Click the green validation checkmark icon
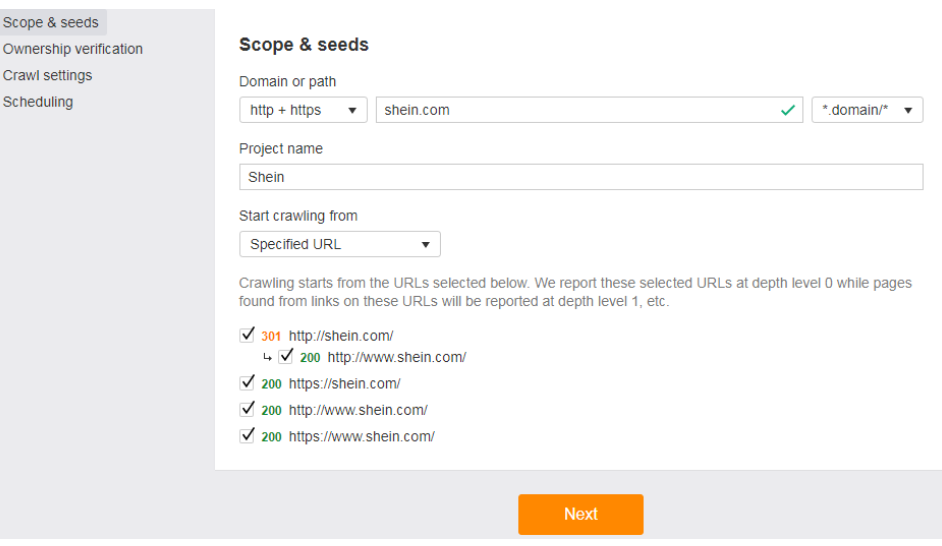Screen dimensions: 942x546 [x=788, y=111]
